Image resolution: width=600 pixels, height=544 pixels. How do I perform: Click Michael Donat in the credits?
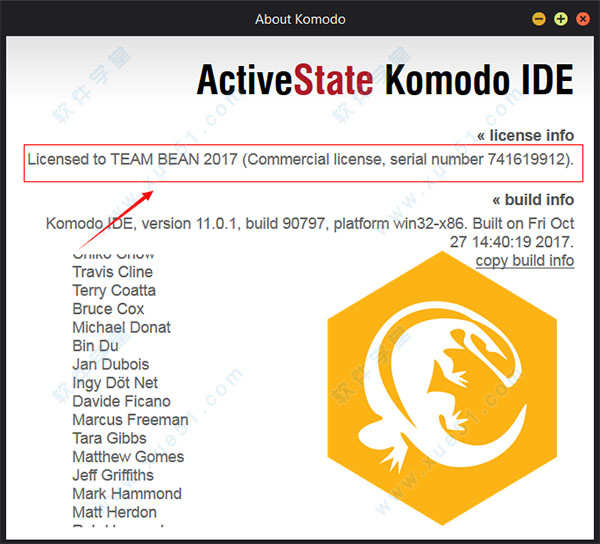121,327
